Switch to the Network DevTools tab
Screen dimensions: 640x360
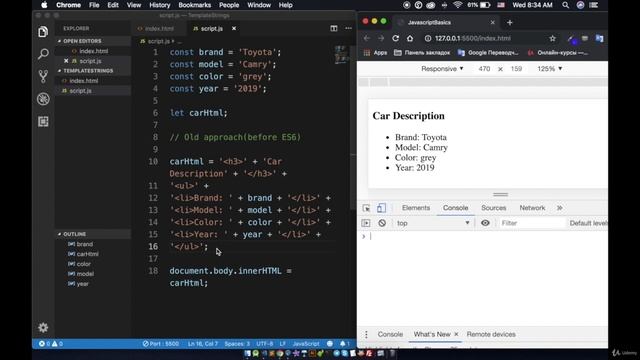click(x=532, y=208)
